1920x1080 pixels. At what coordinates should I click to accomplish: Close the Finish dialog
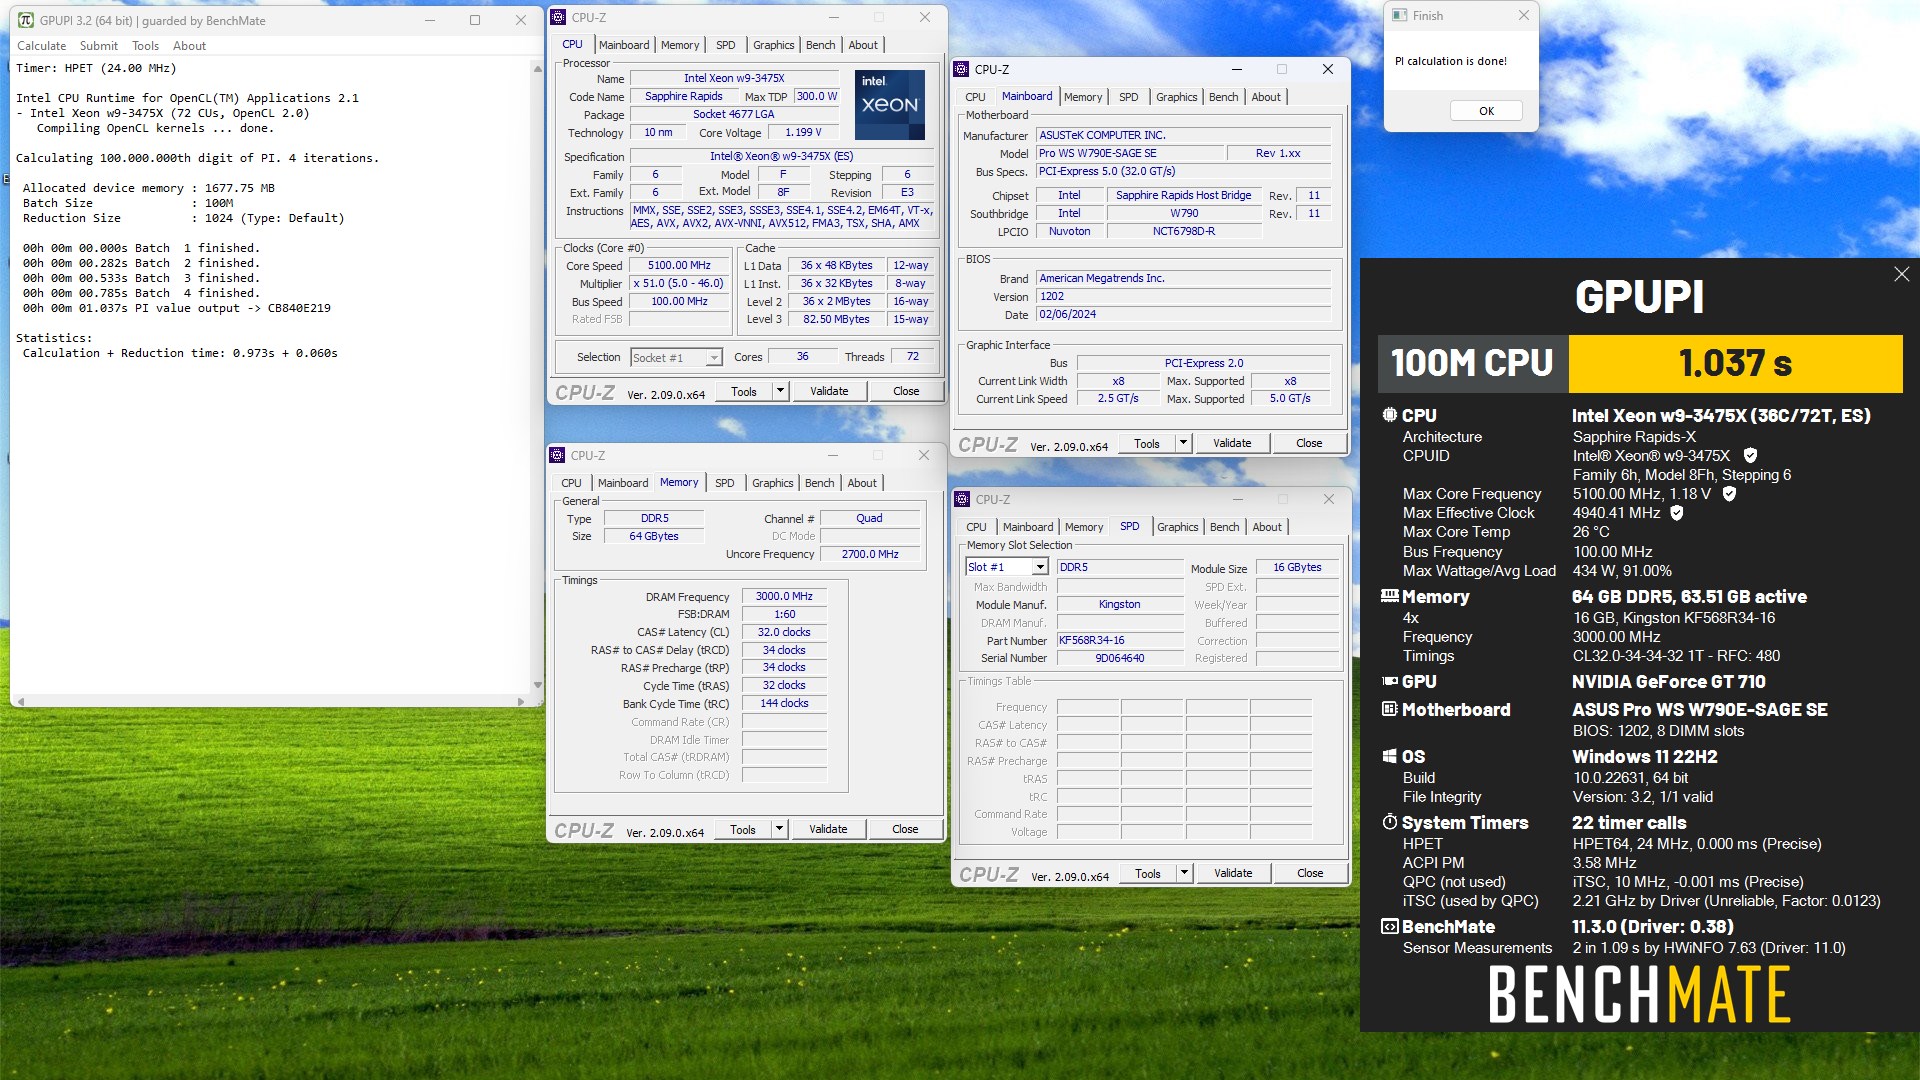1523,15
